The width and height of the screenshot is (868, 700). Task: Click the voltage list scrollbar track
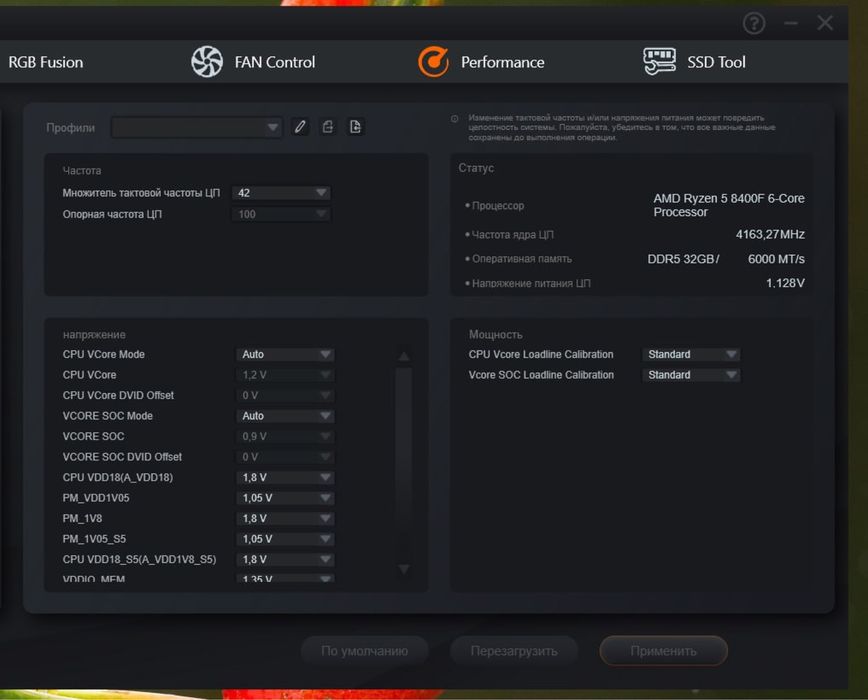coord(404,463)
